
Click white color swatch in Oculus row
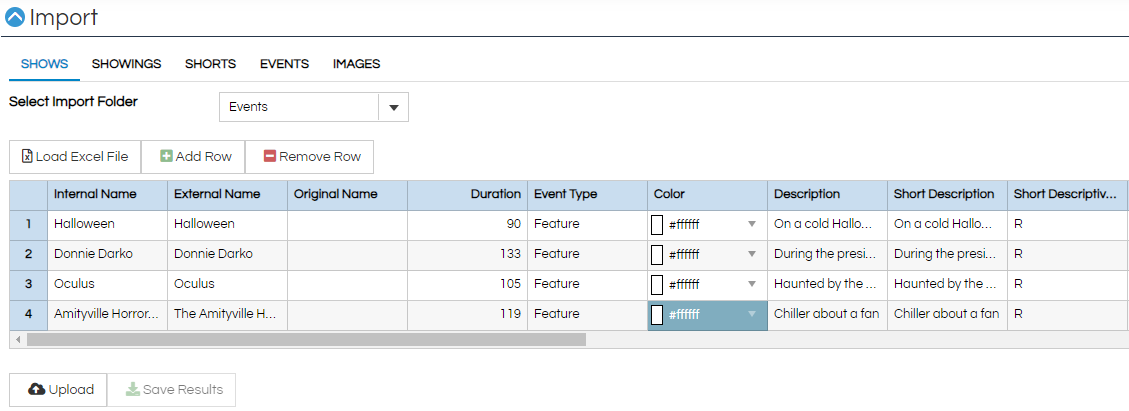[657, 284]
